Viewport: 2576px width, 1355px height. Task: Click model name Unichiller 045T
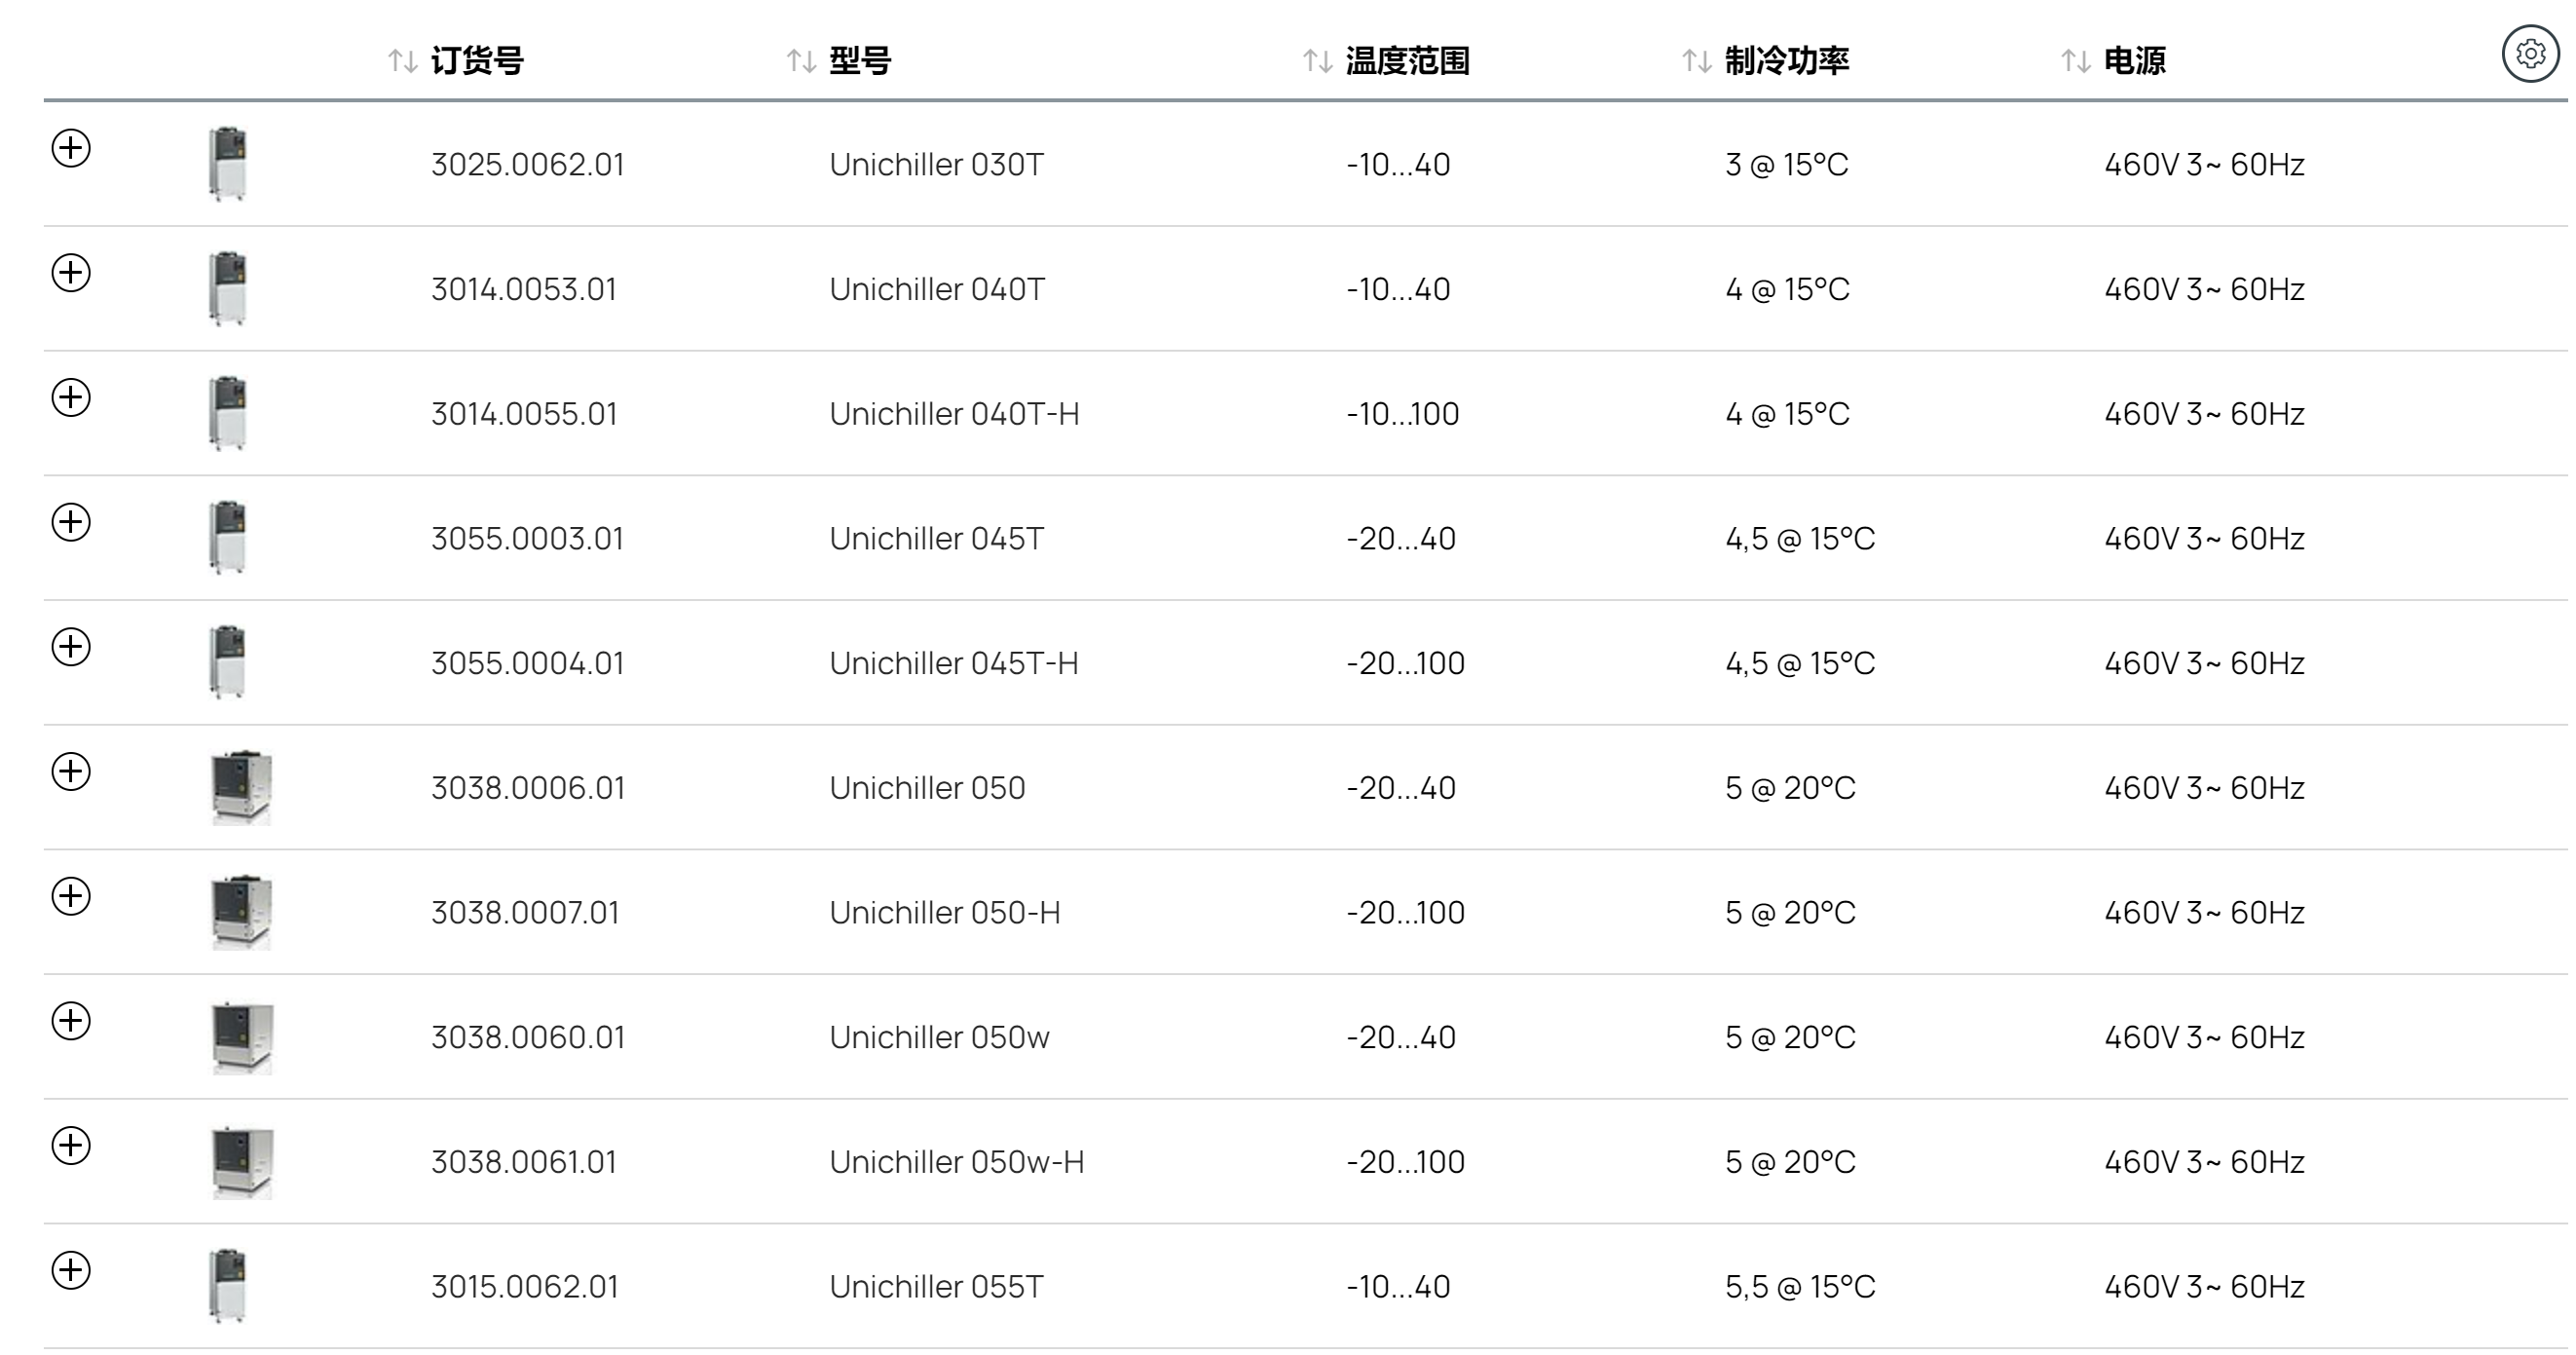[x=937, y=538]
